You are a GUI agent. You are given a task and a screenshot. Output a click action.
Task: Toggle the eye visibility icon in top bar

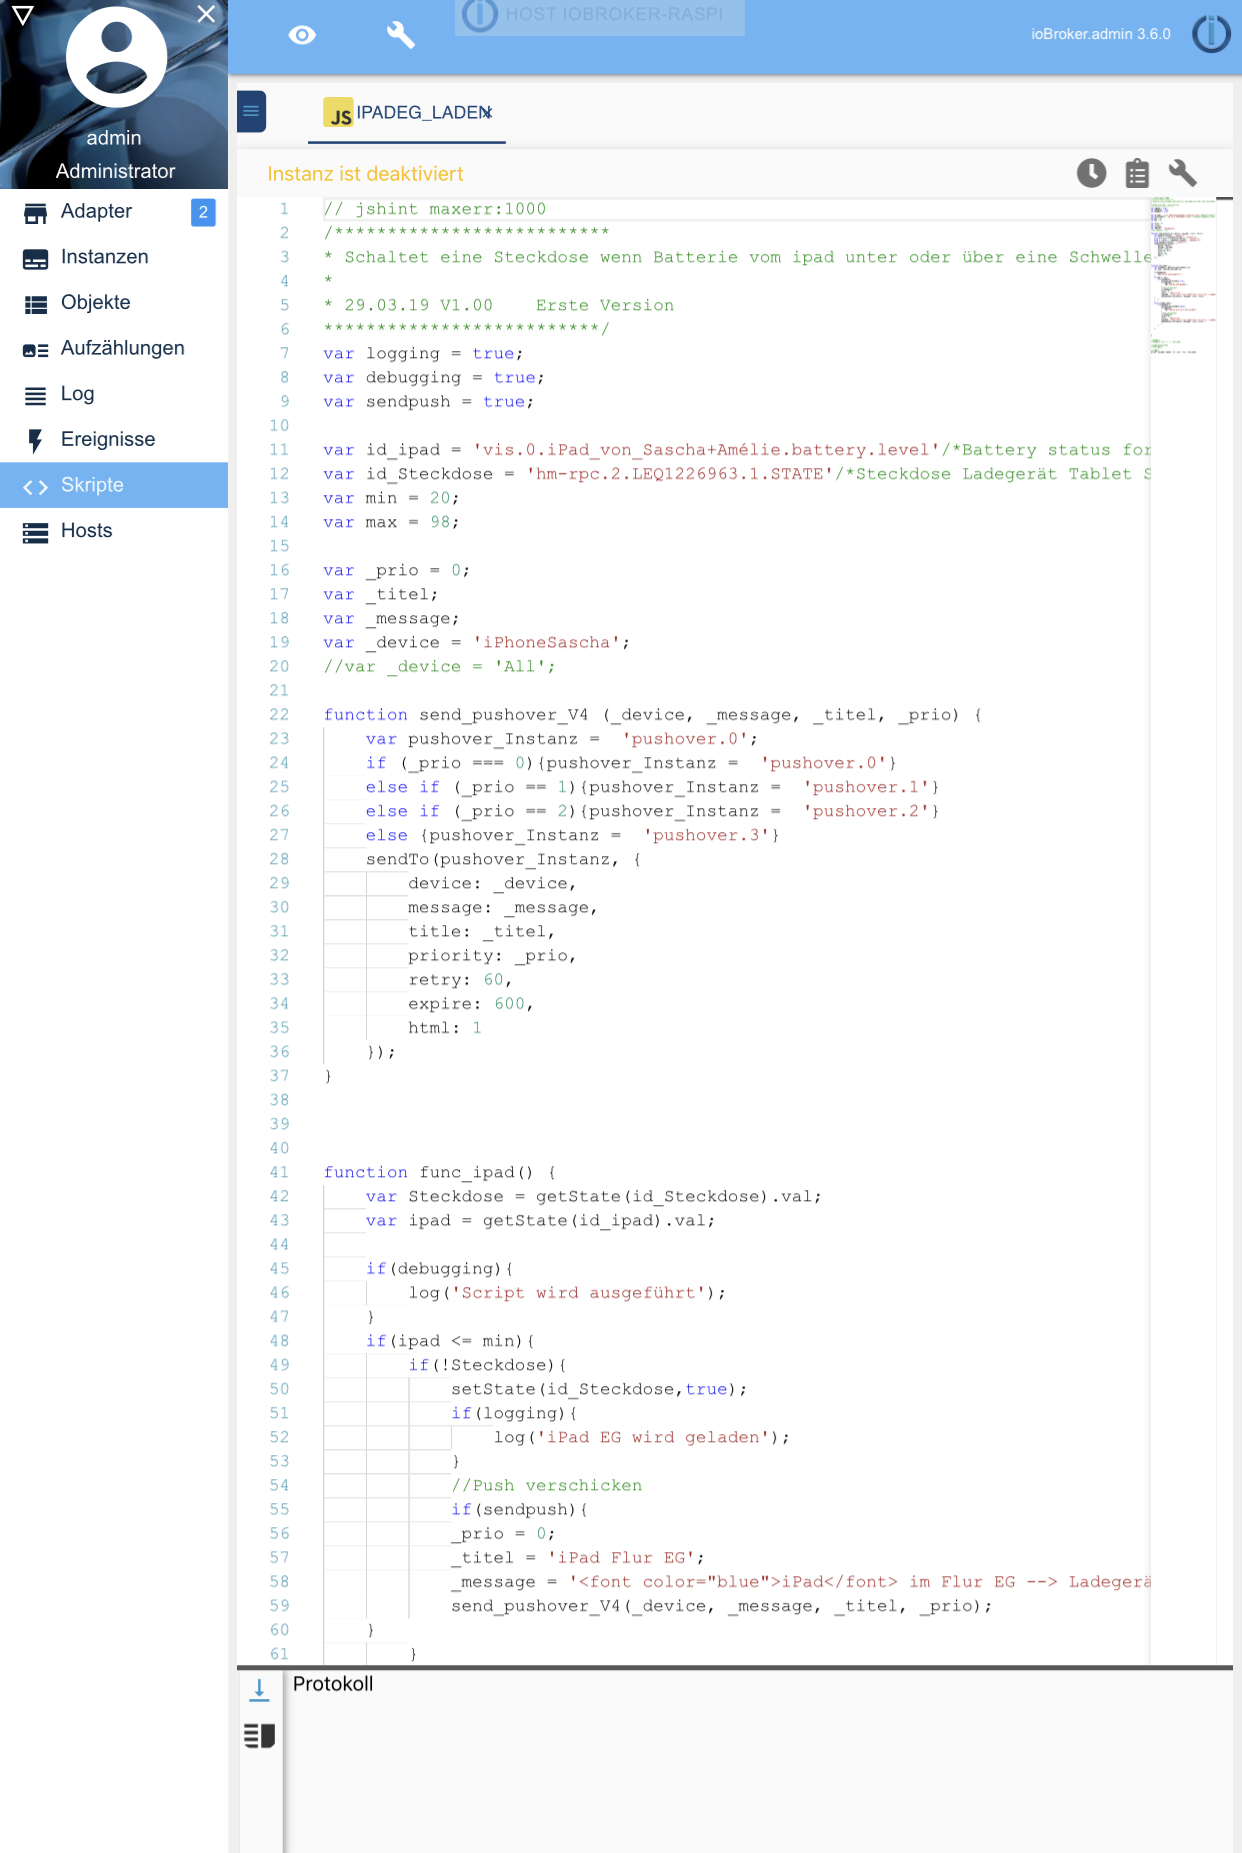click(302, 35)
